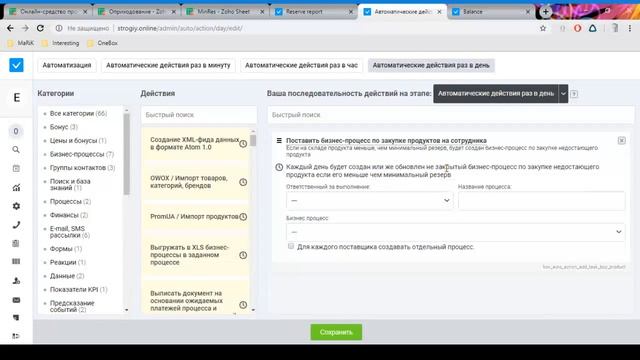Open the 'Ответственный за выполнение' dropdown
The height and width of the screenshot is (360, 640).
[369, 200]
